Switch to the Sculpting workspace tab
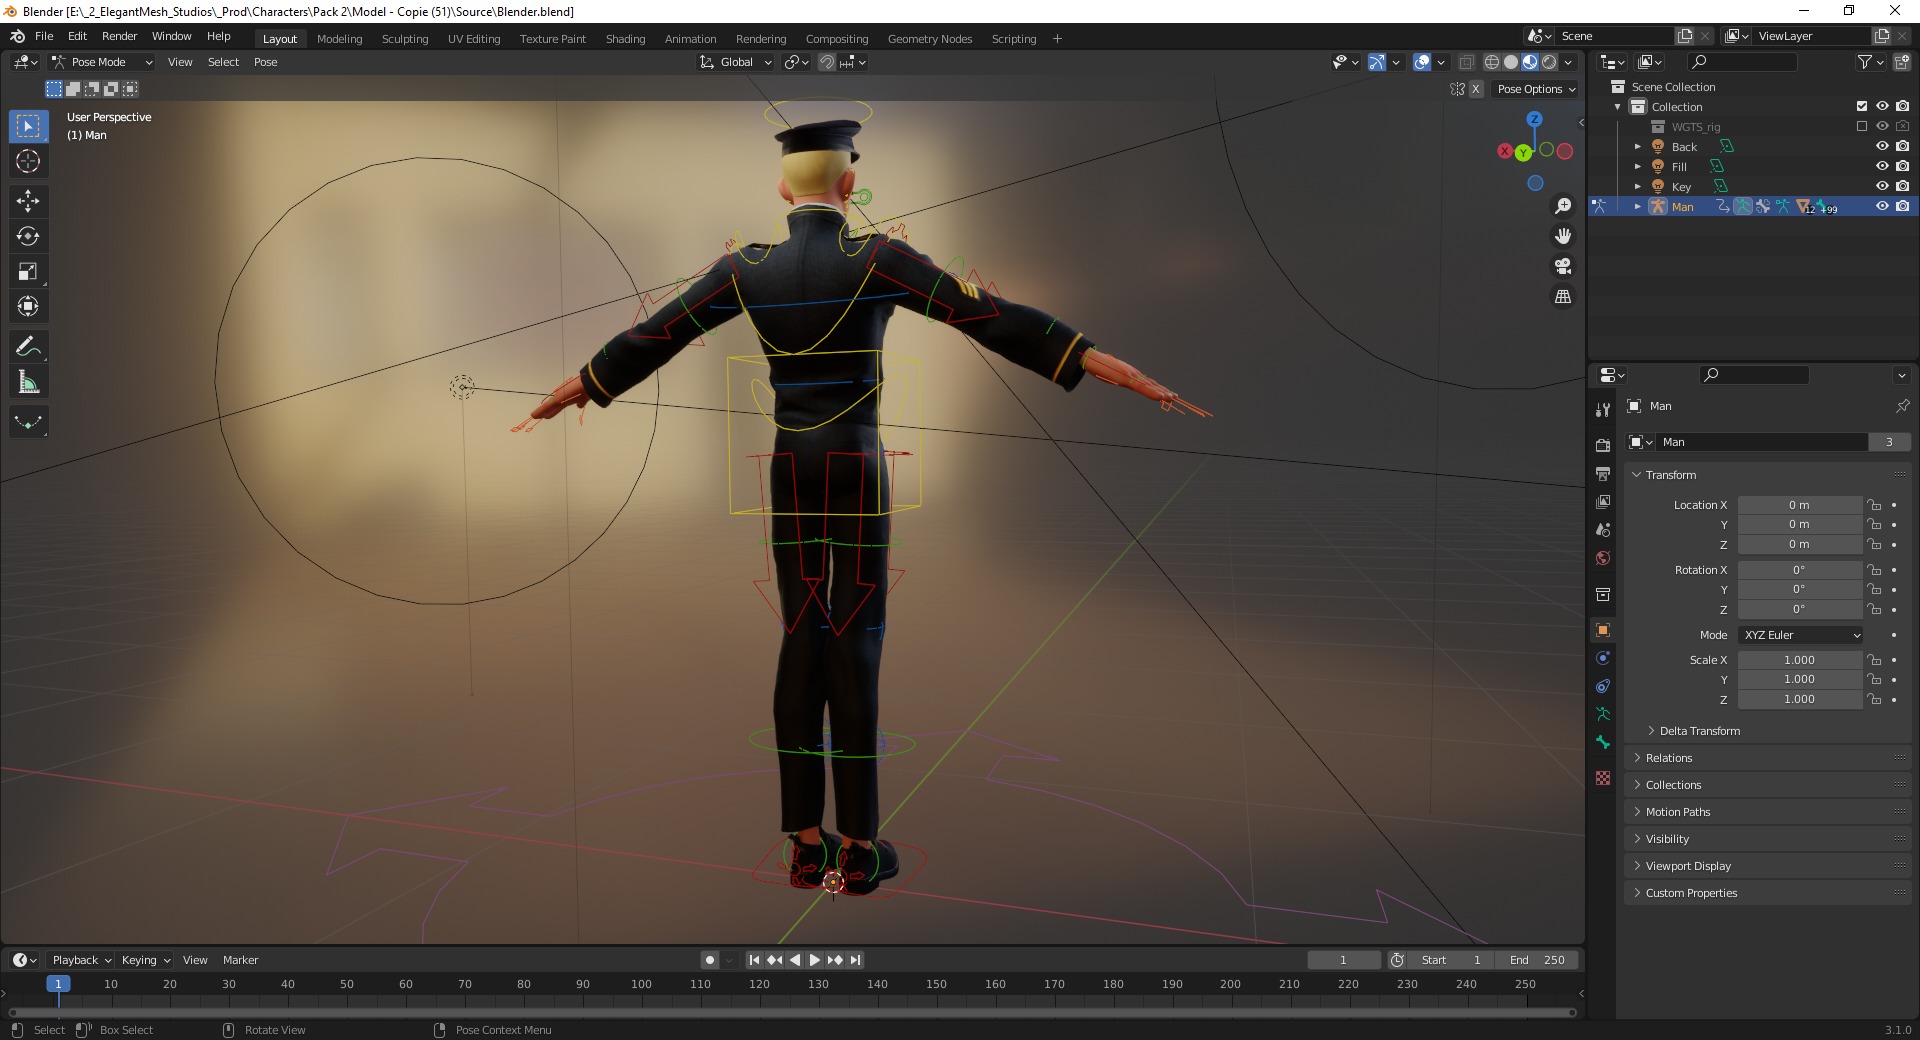Viewport: 1920px width, 1040px height. tap(405, 39)
